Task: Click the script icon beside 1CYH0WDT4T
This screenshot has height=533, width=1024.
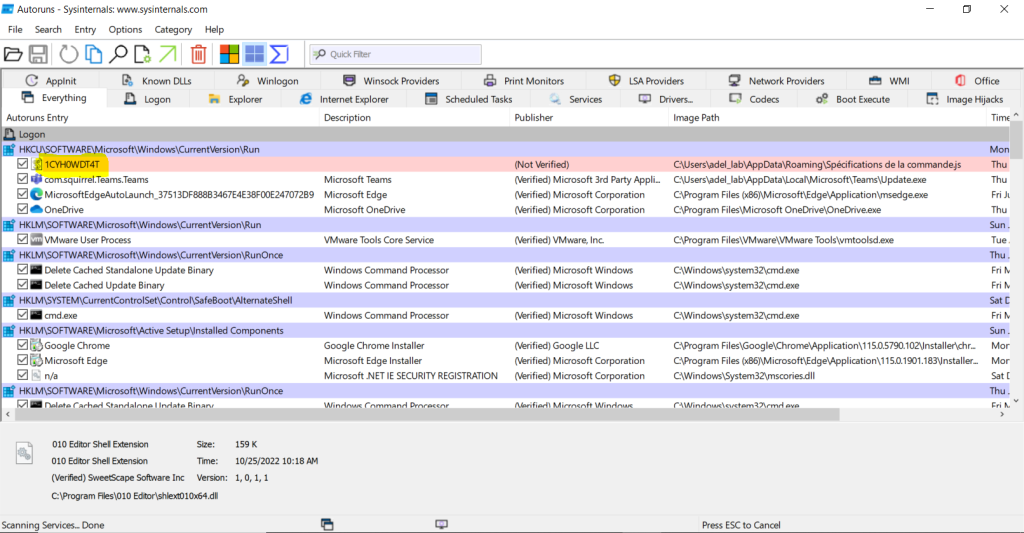Action: tap(37, 164)
